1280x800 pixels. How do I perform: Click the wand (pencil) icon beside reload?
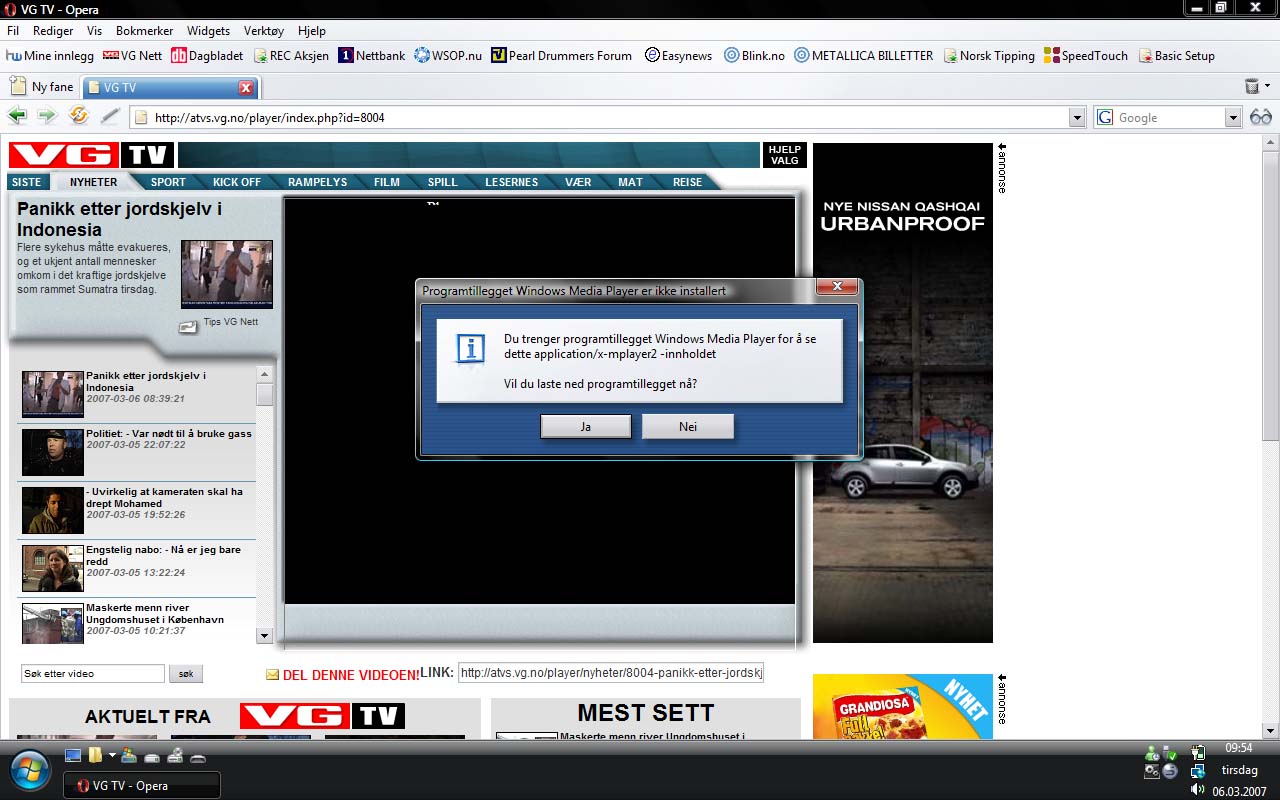click(x=110, y=116)
